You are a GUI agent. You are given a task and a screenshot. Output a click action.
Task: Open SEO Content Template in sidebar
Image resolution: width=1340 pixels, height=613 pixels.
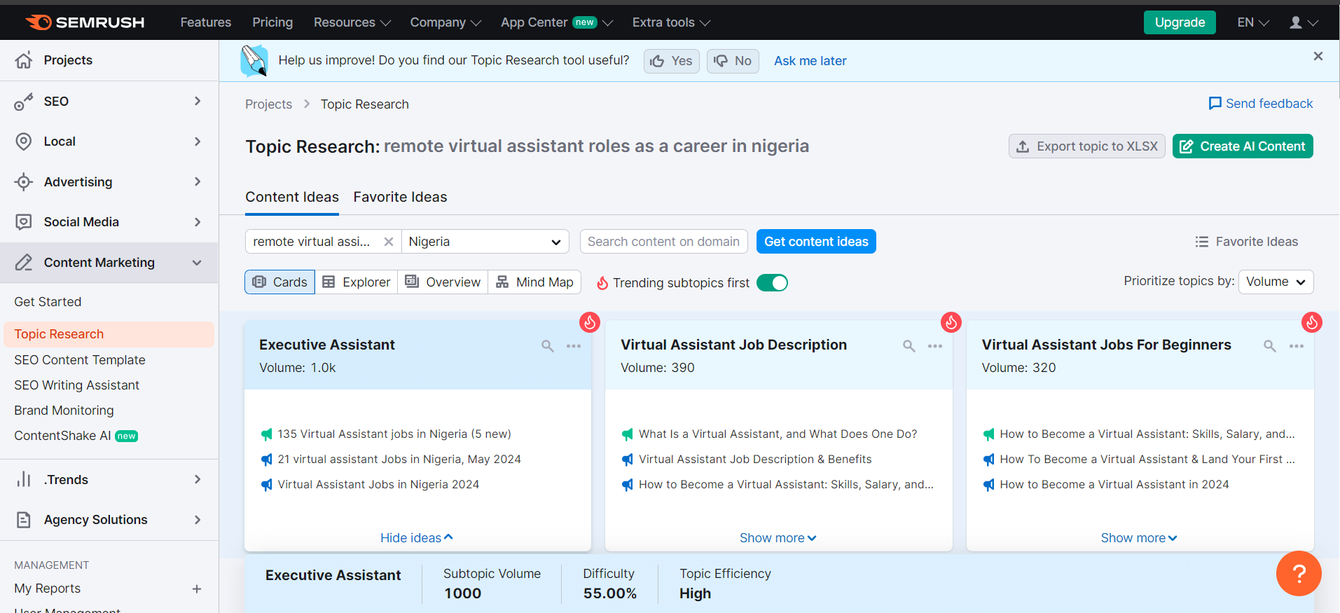(80, 360)
